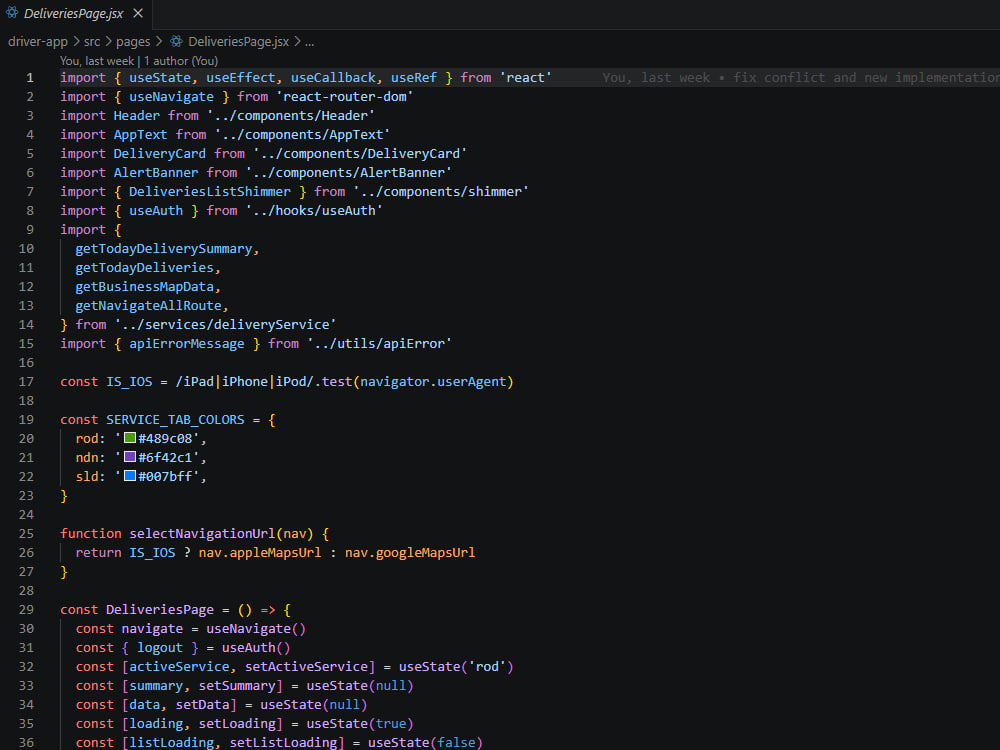
Task: Select the DeliveriesPage.jsx editor tab
Action: coord(76,13)
